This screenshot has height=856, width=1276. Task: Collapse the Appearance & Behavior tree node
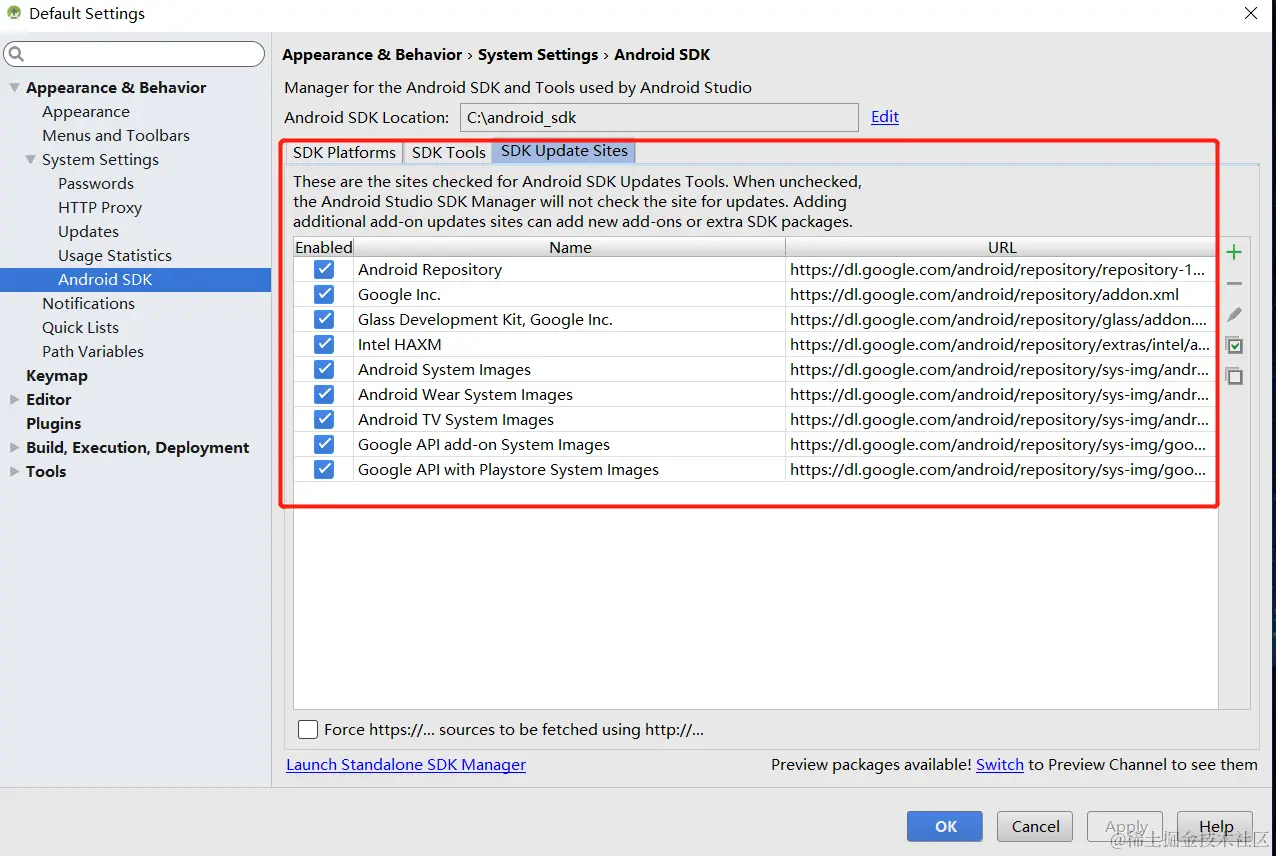click(x=14, y=88)
